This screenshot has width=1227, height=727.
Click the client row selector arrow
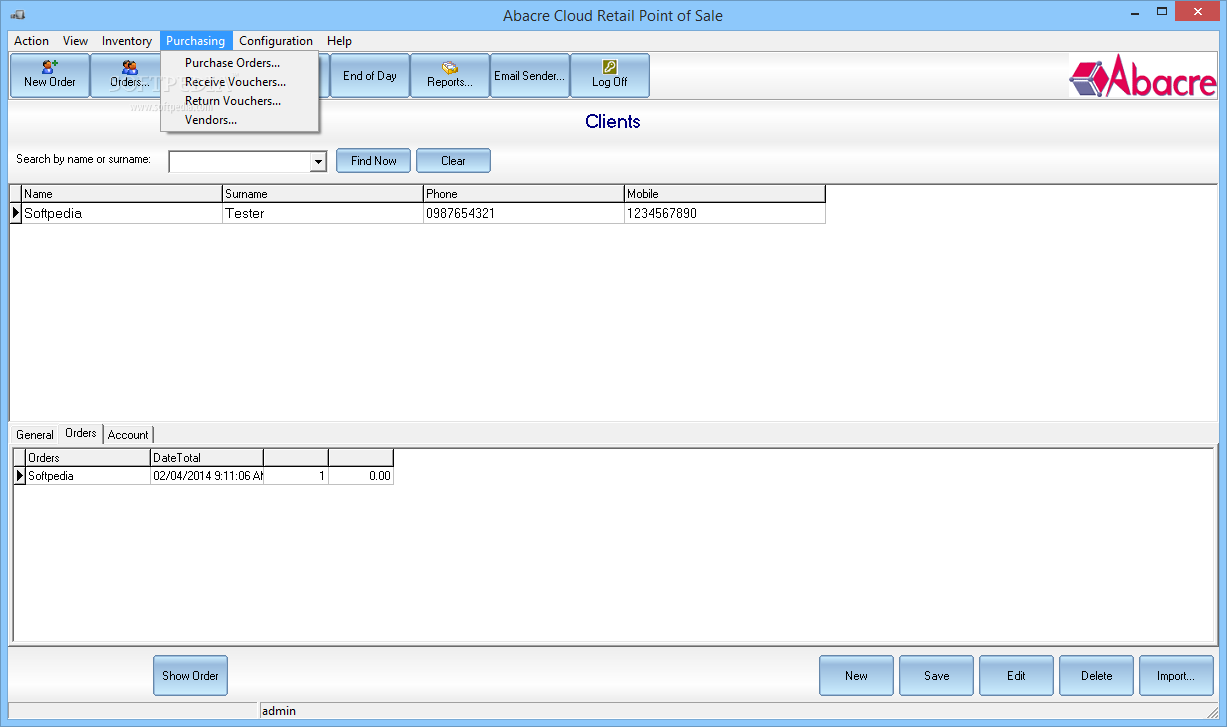[16, 213]
